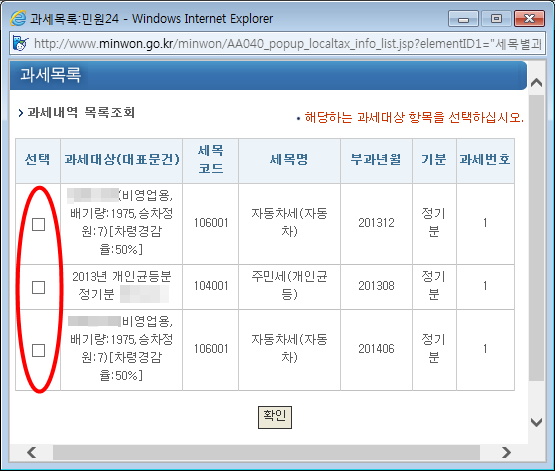This screenshot has height=471, width=555.
Task: Close the 과세목록 popup window
Action: 529,19
